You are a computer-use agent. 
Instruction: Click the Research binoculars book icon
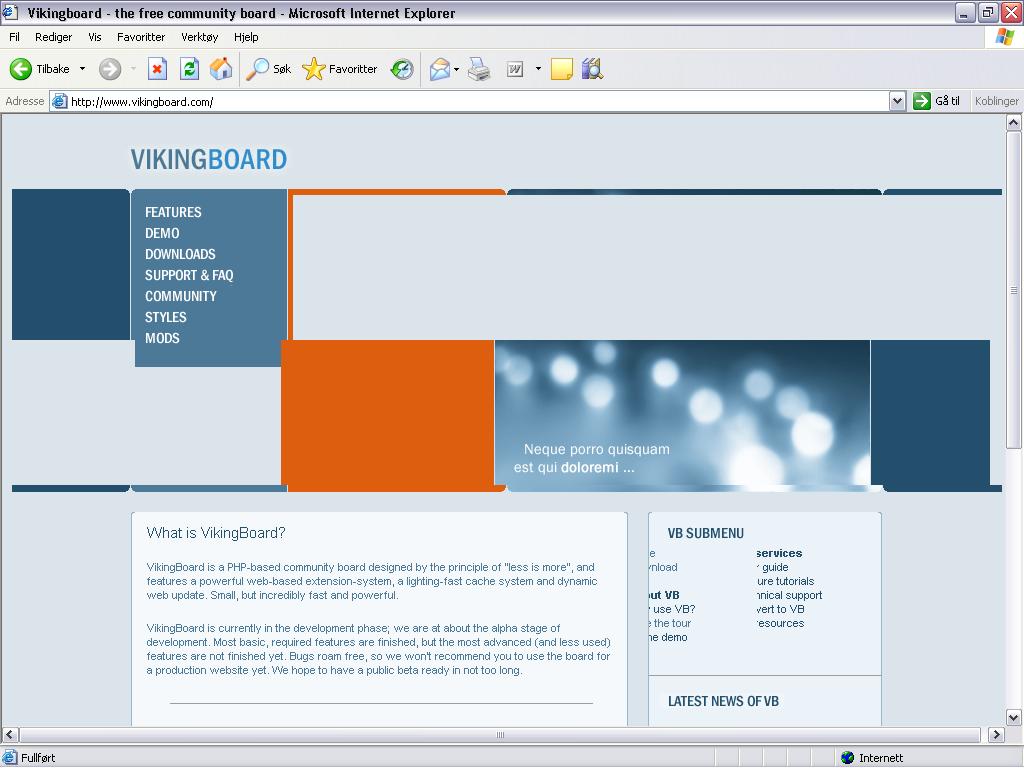592,69
